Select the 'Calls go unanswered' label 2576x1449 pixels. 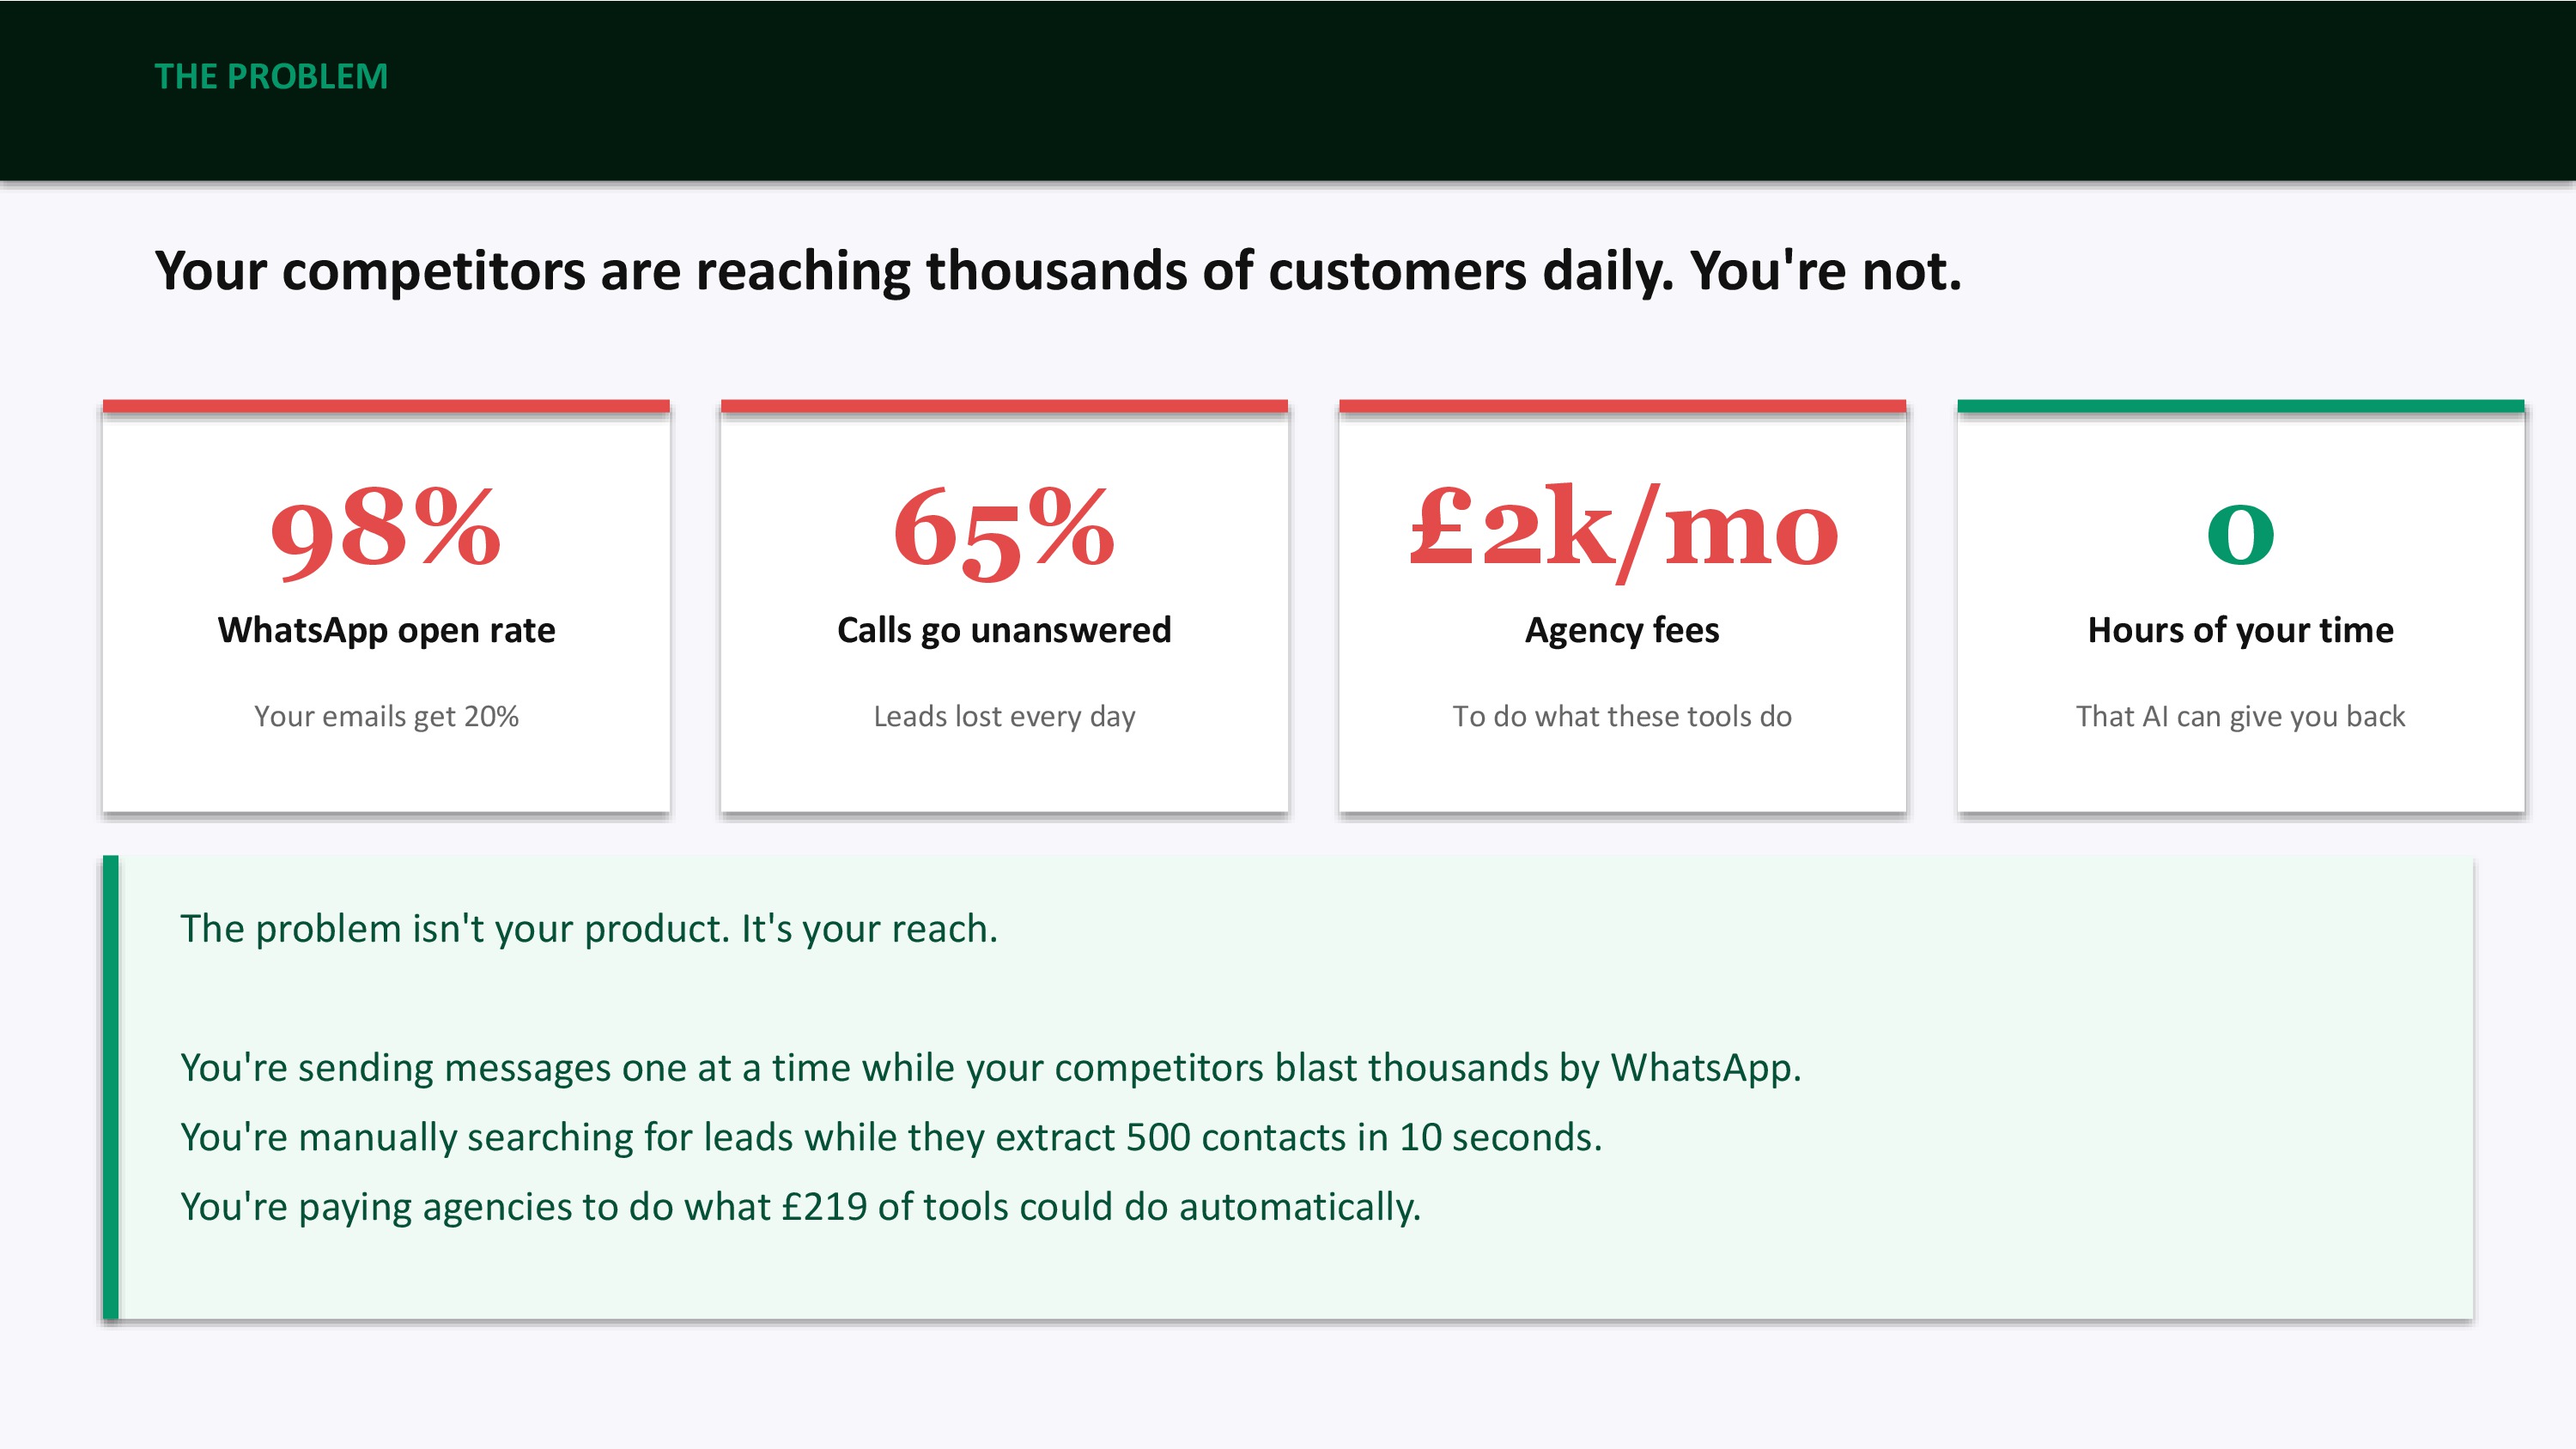pyautogui.click(x=1004, y=630)
